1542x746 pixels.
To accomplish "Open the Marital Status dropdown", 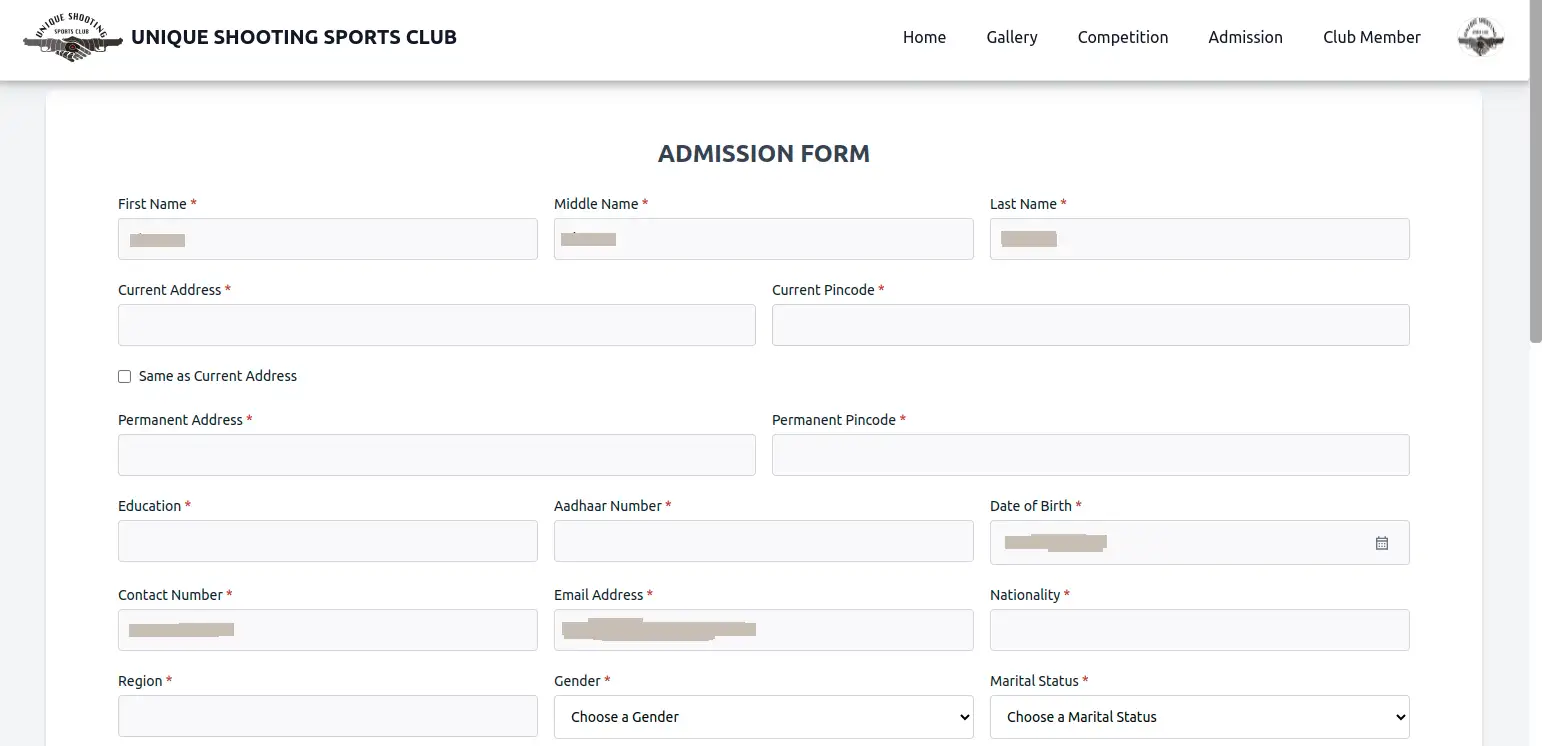I will [1199, 717].
